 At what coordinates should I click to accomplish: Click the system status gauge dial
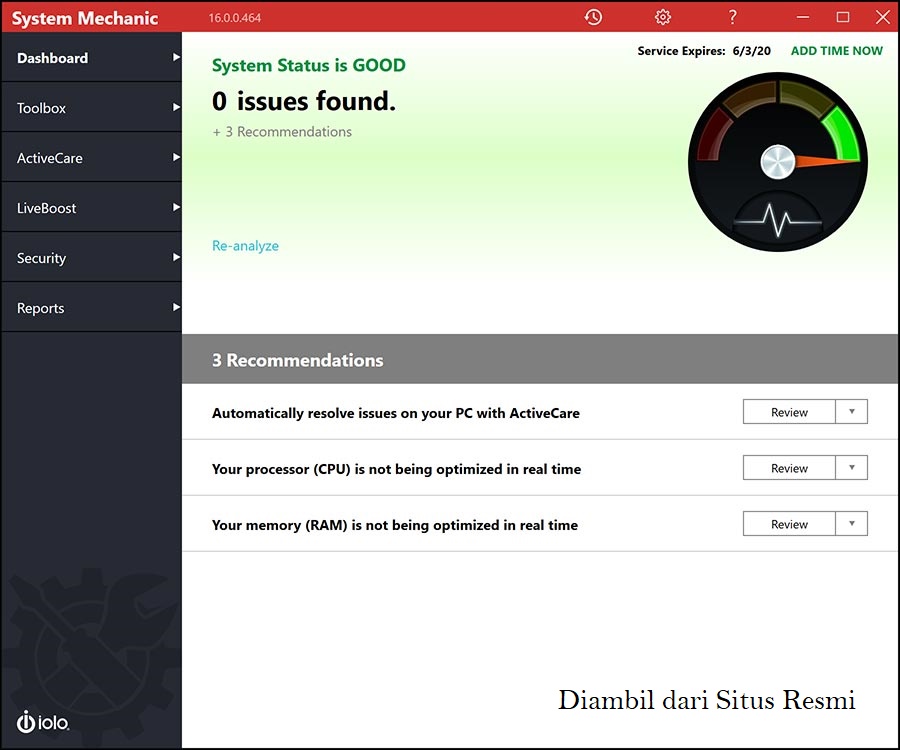click(x=777, y=160)
